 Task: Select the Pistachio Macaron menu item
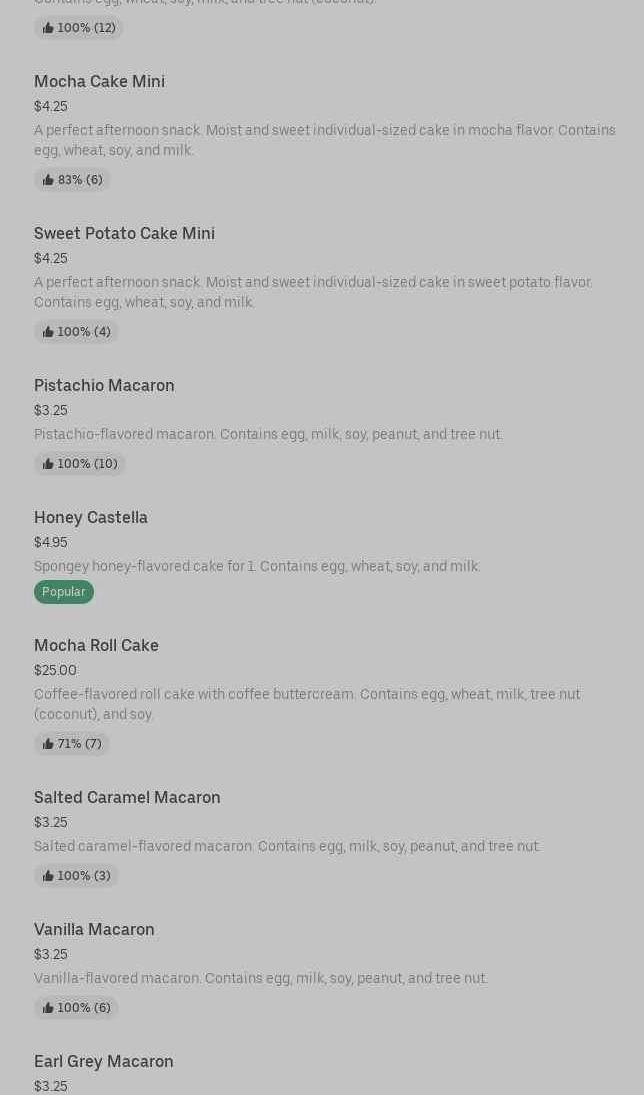click(x=104, y=385)
